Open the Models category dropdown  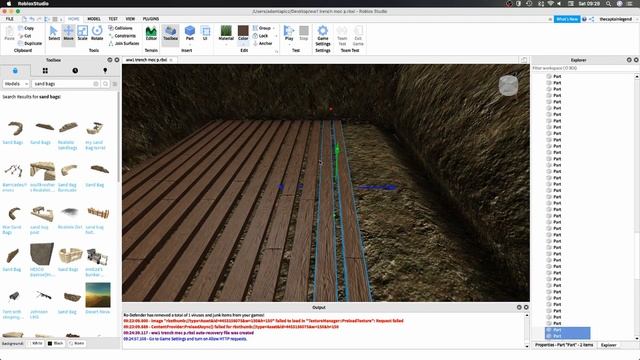[x=16, y=84]
